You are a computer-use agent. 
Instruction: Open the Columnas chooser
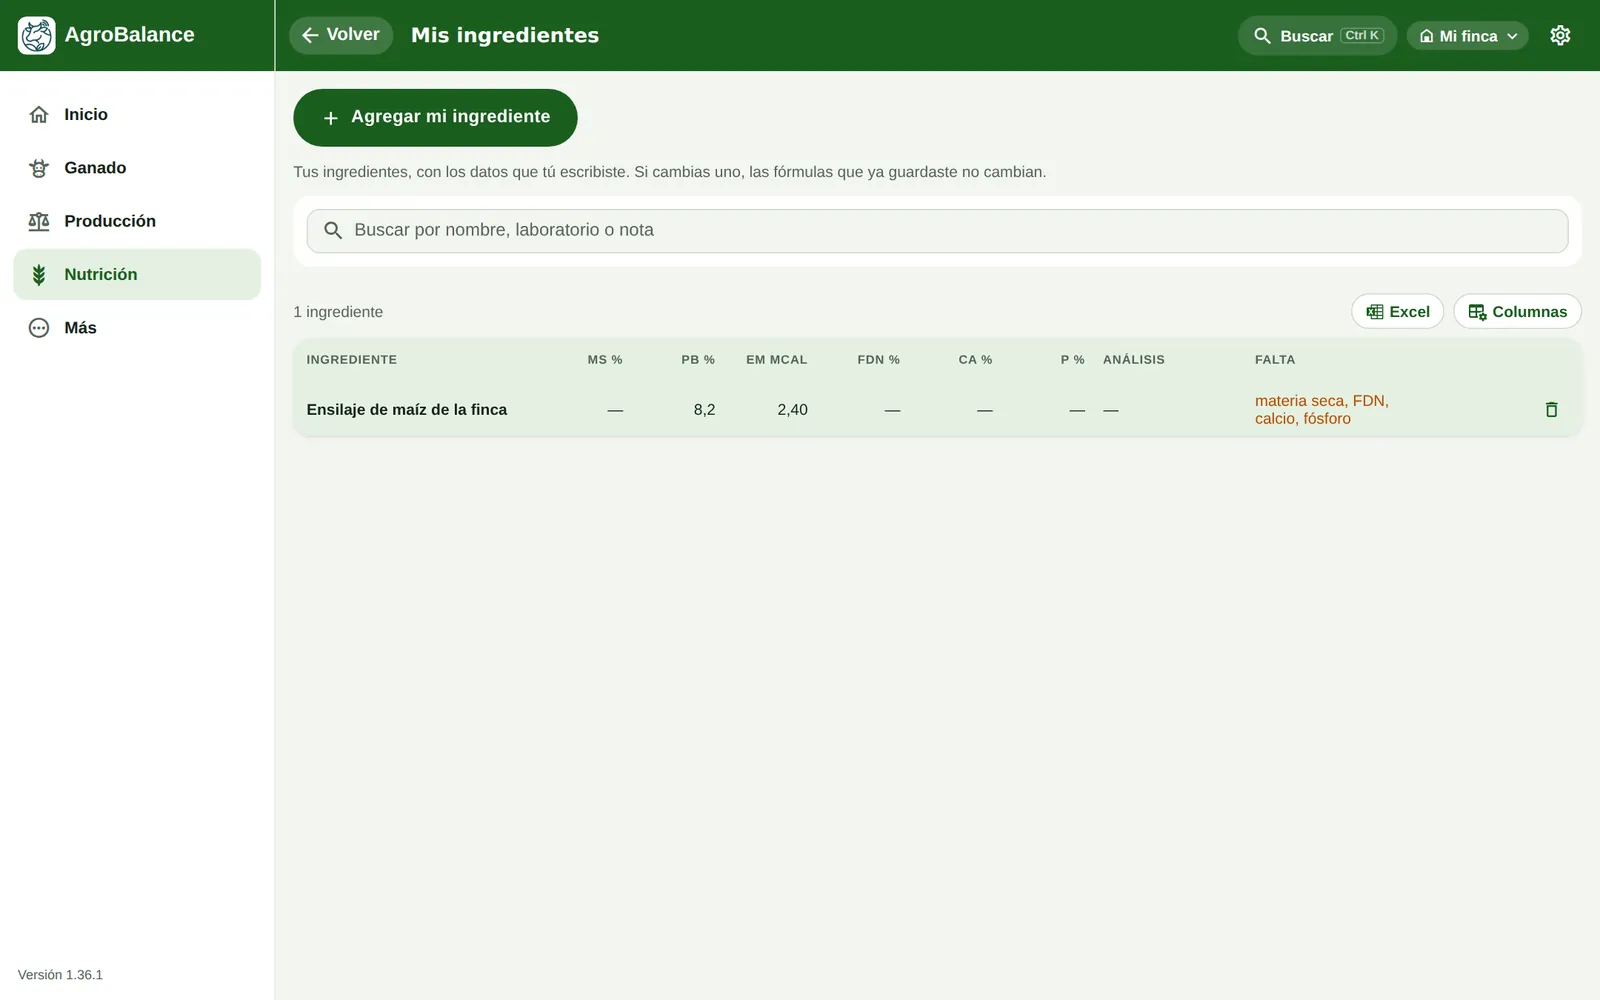1517,312
